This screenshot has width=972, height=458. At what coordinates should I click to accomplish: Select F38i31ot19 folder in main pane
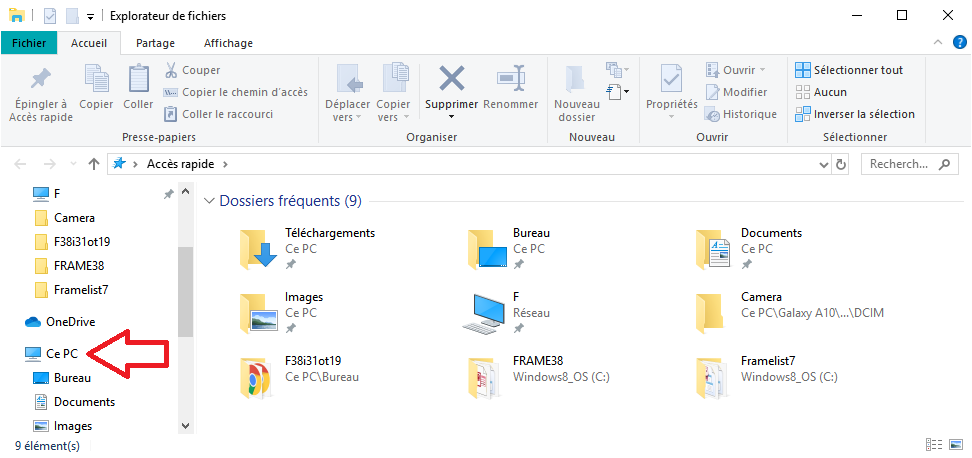pyautogui.click(x=299, y=377)
